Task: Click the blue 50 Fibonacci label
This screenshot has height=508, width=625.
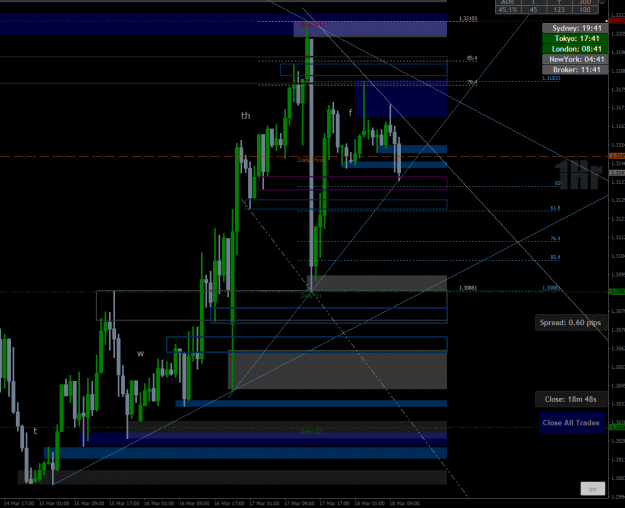Action: point(558,183)
